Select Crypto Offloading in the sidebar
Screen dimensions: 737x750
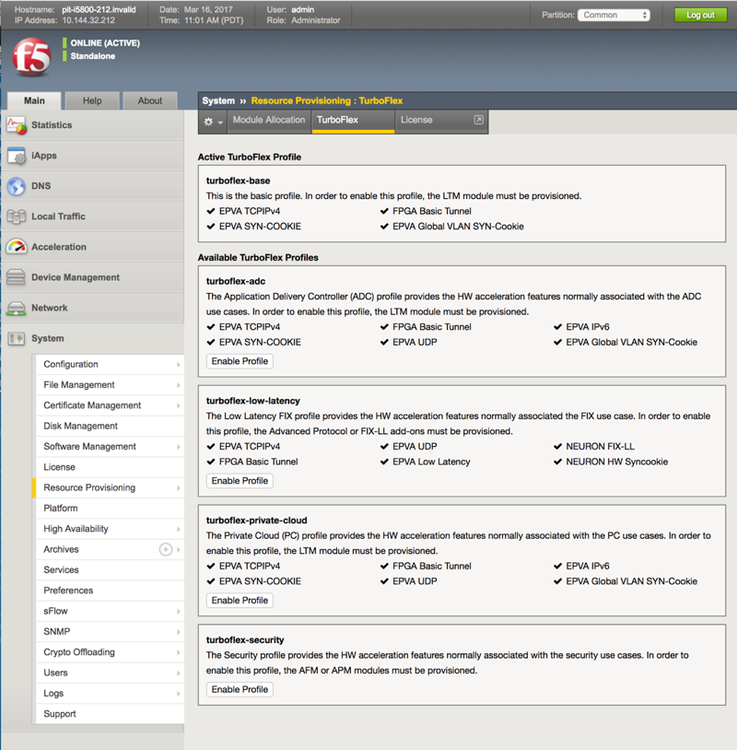tap(79, 652)
